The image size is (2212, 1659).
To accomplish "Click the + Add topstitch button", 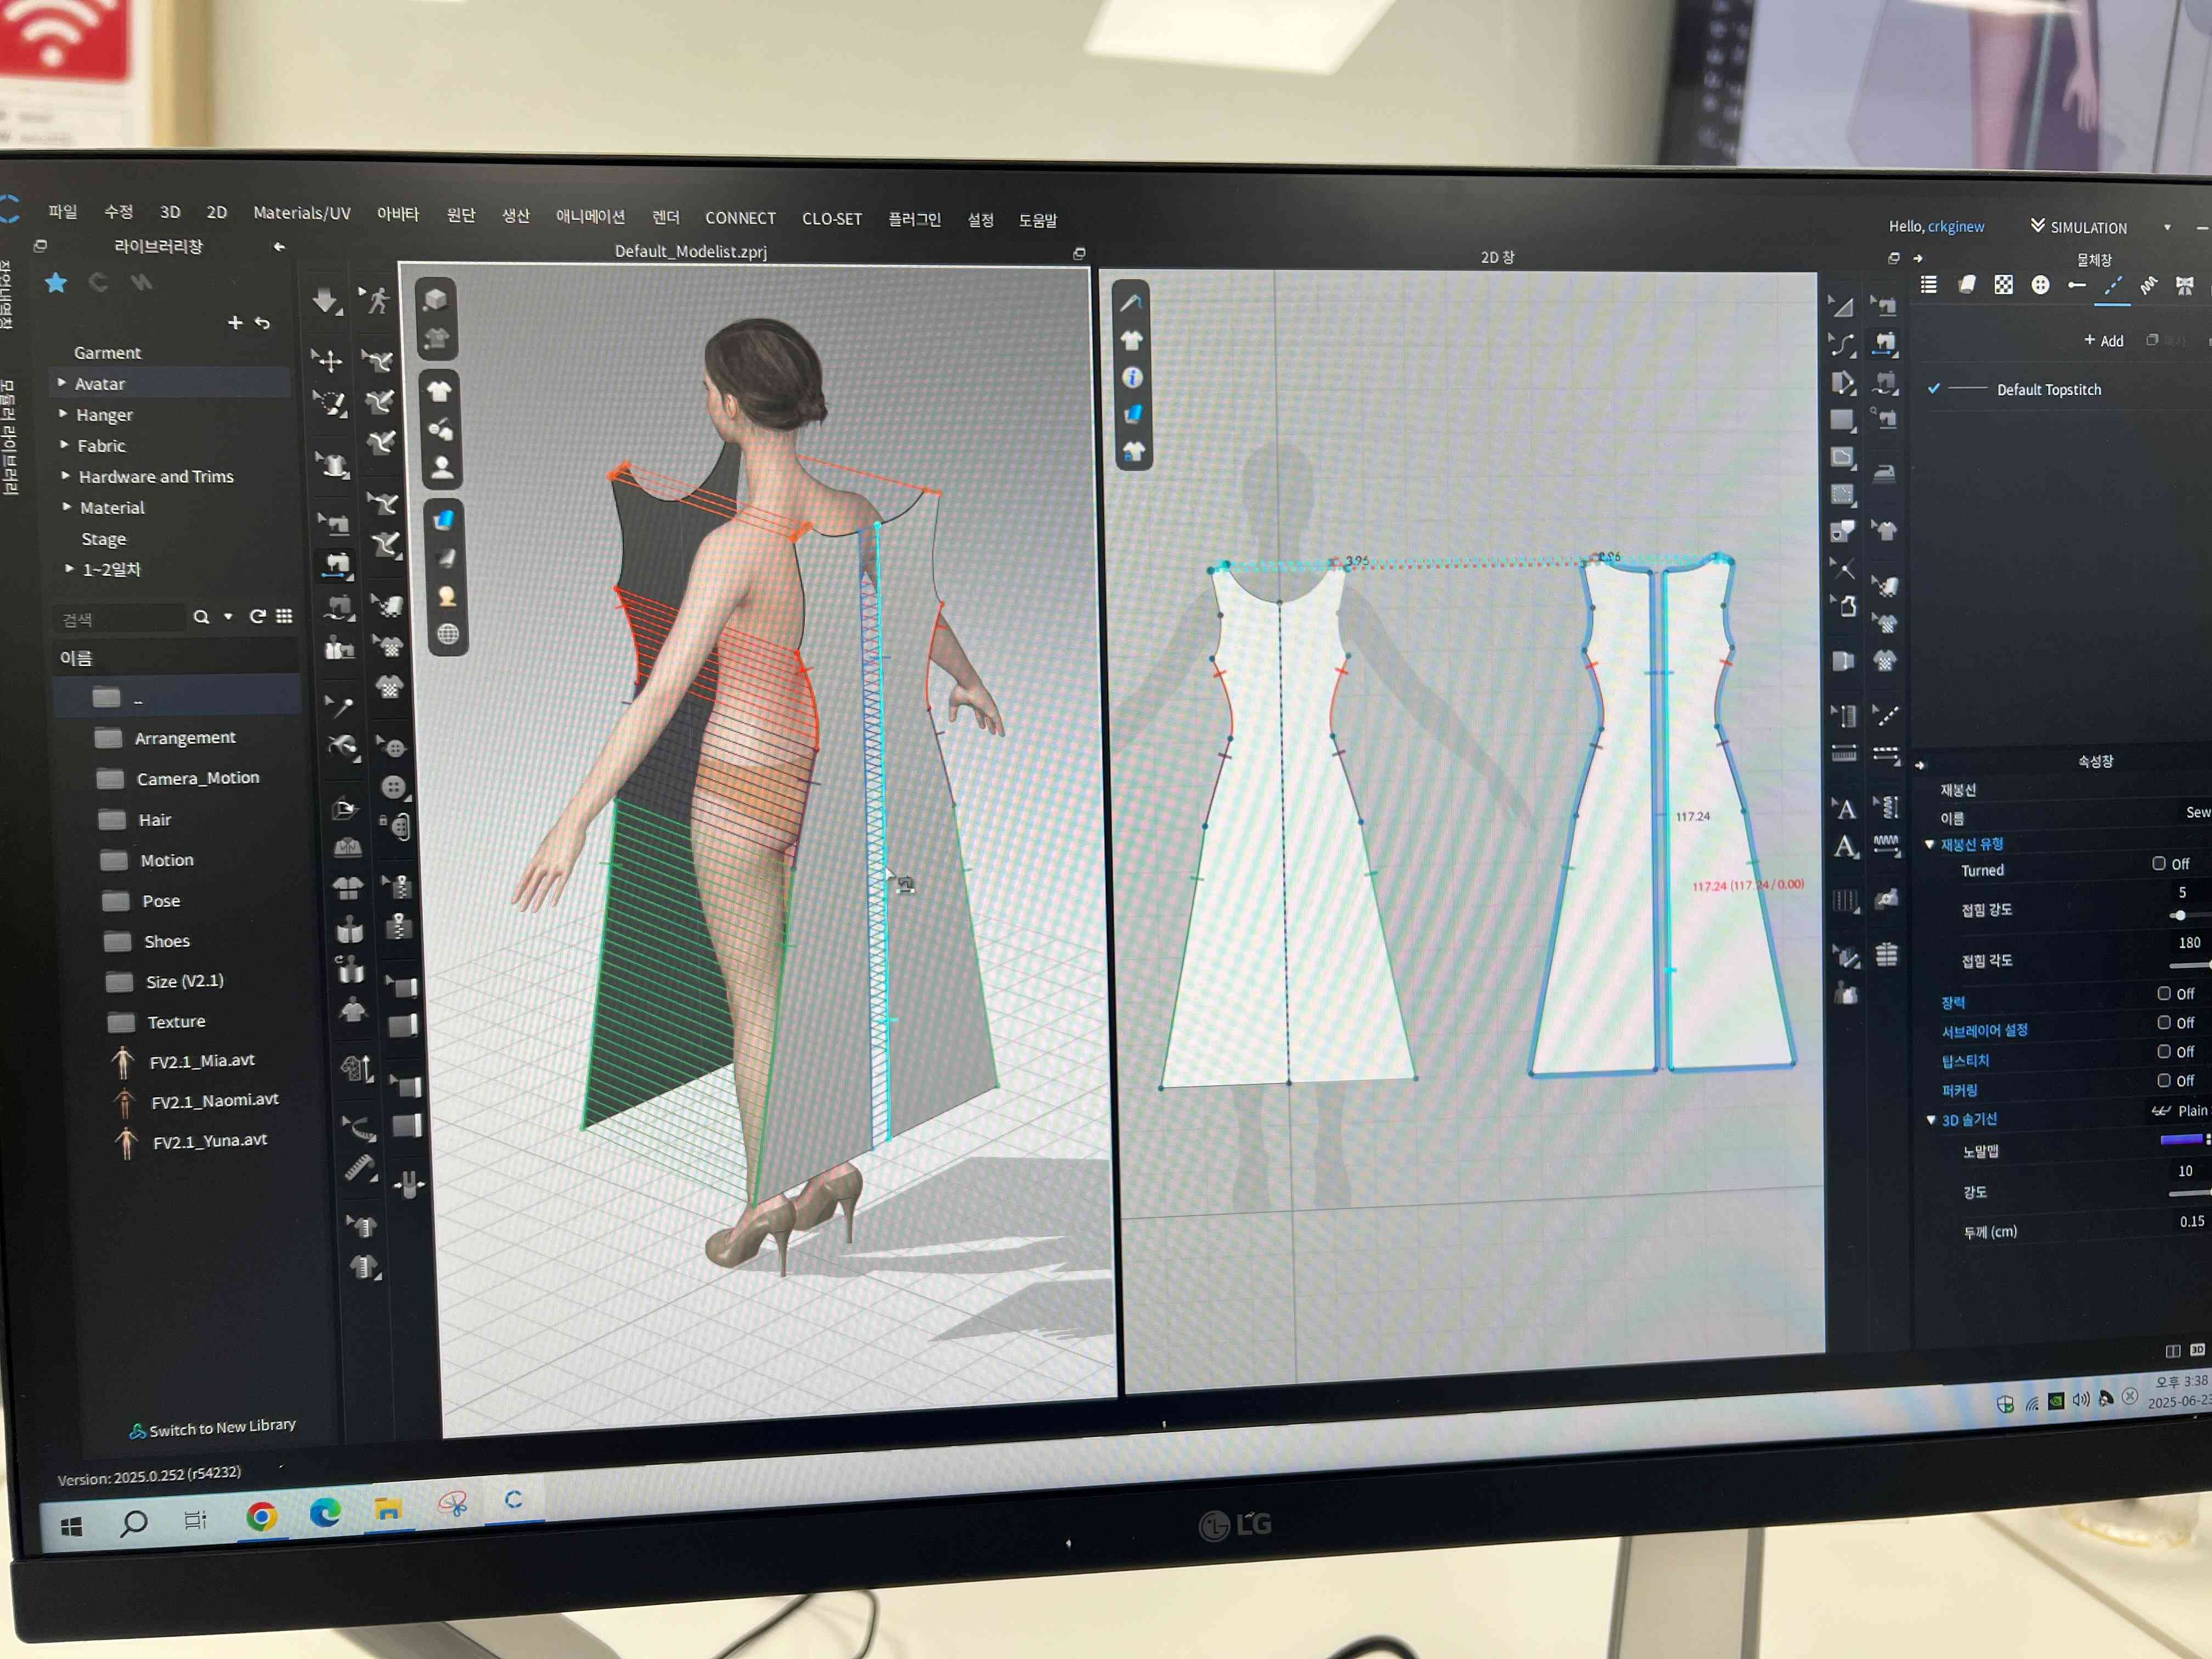I will click(x=2103, y=341).
